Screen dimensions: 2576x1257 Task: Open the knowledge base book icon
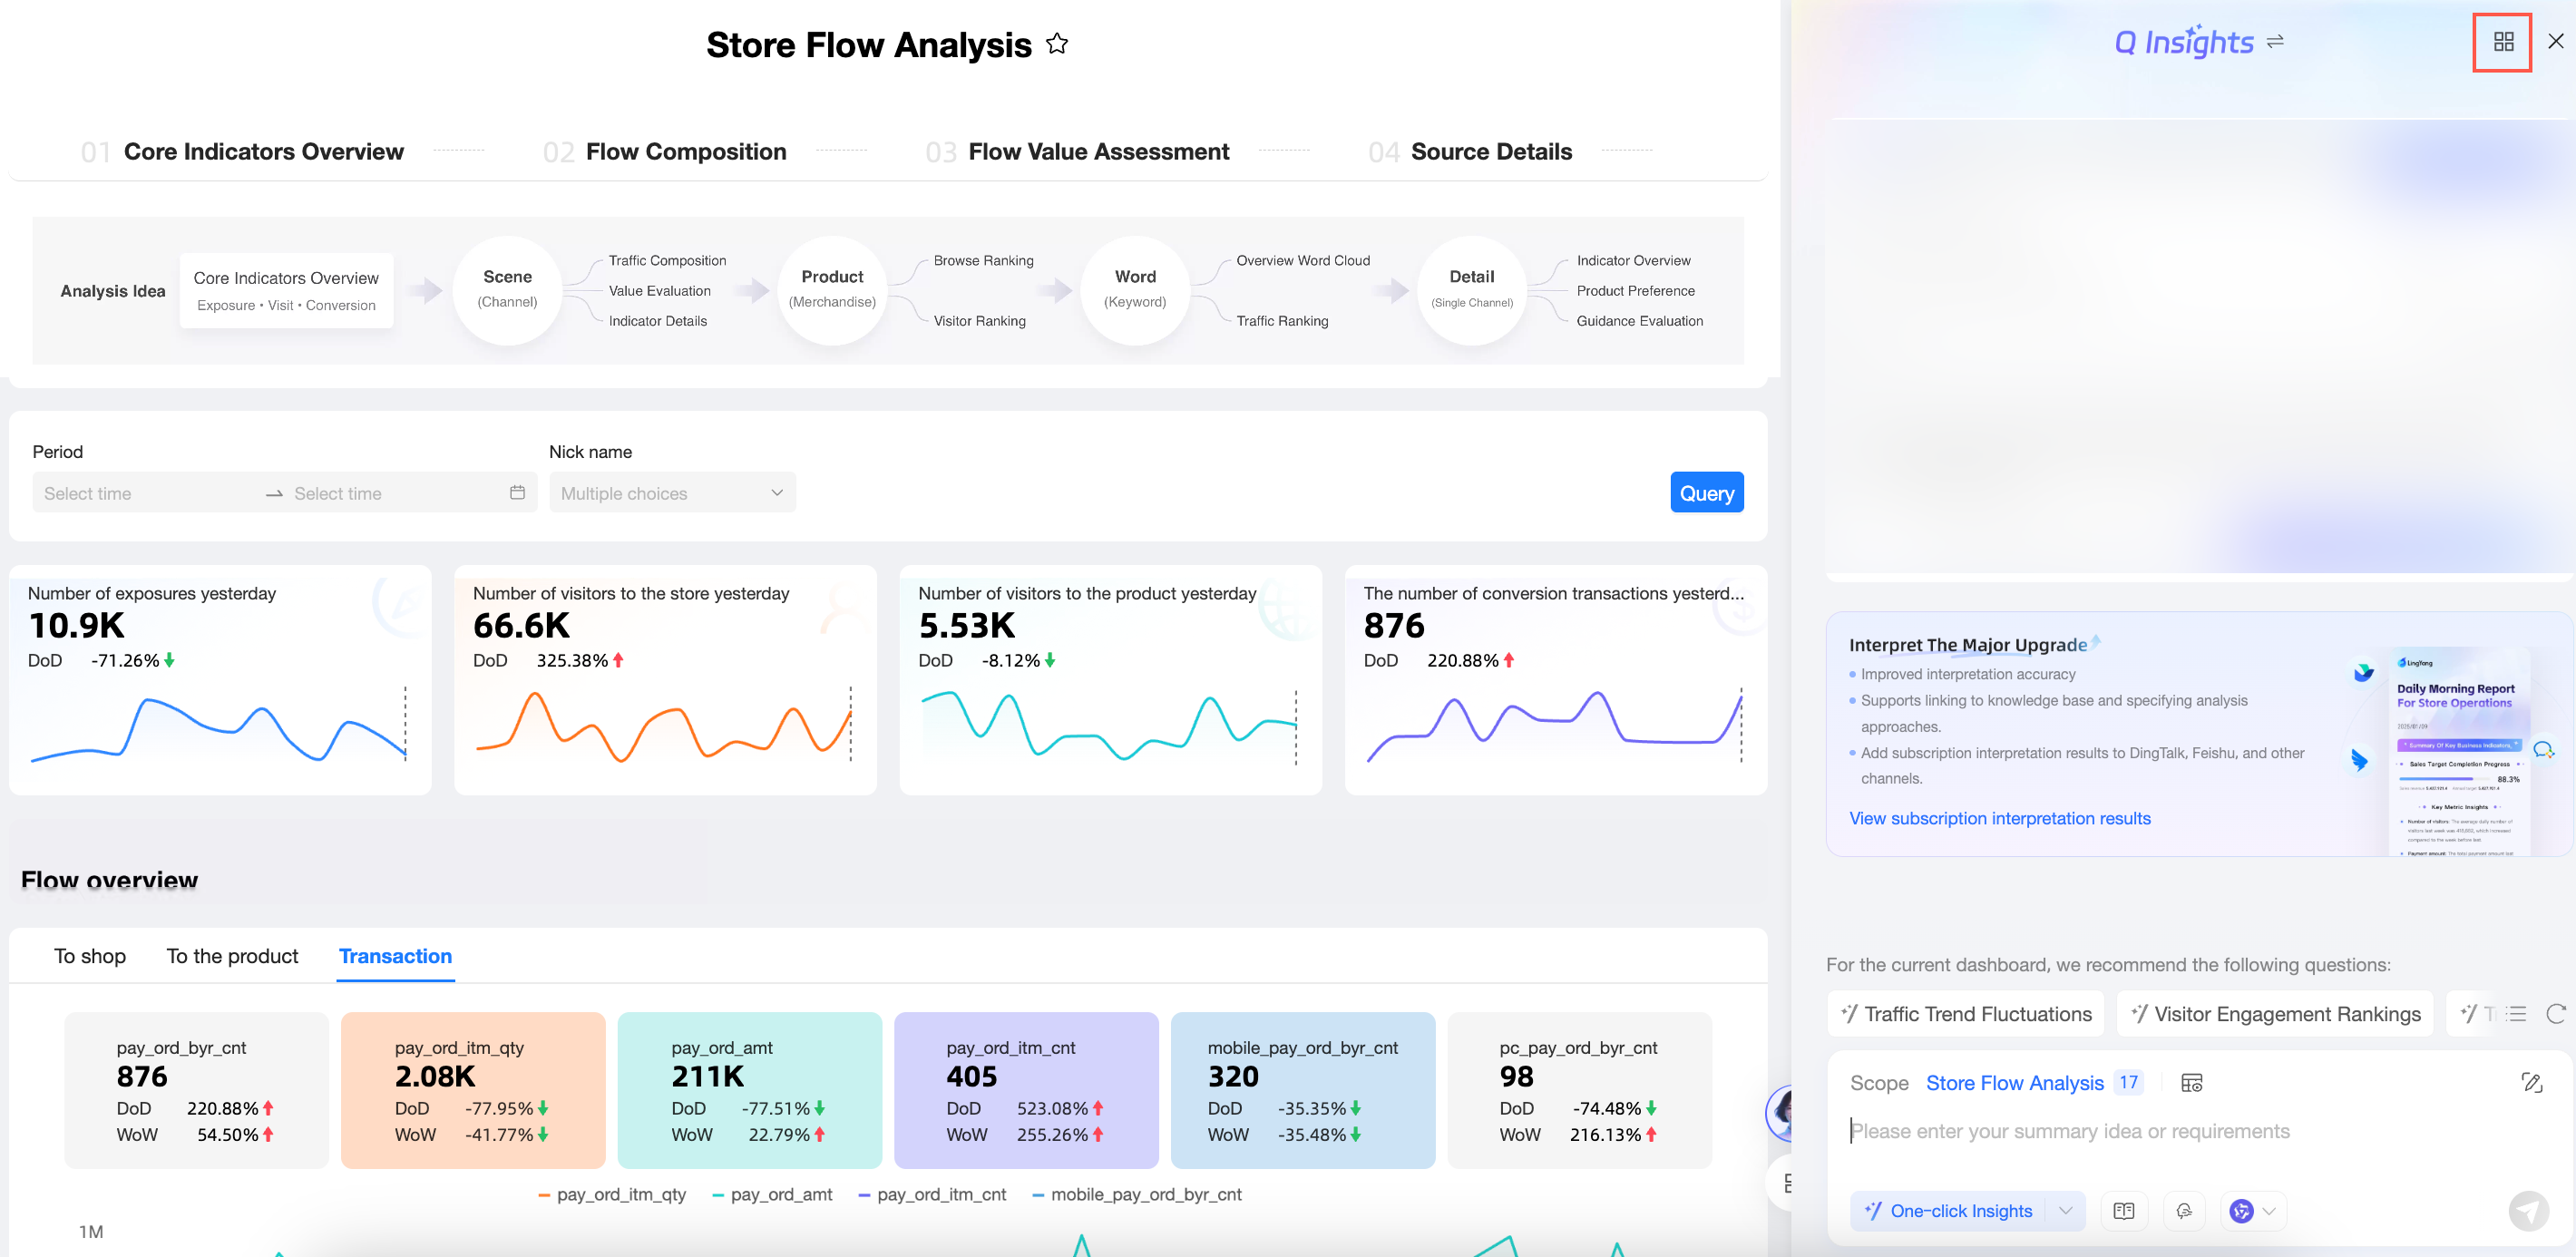point(2124,1211)
